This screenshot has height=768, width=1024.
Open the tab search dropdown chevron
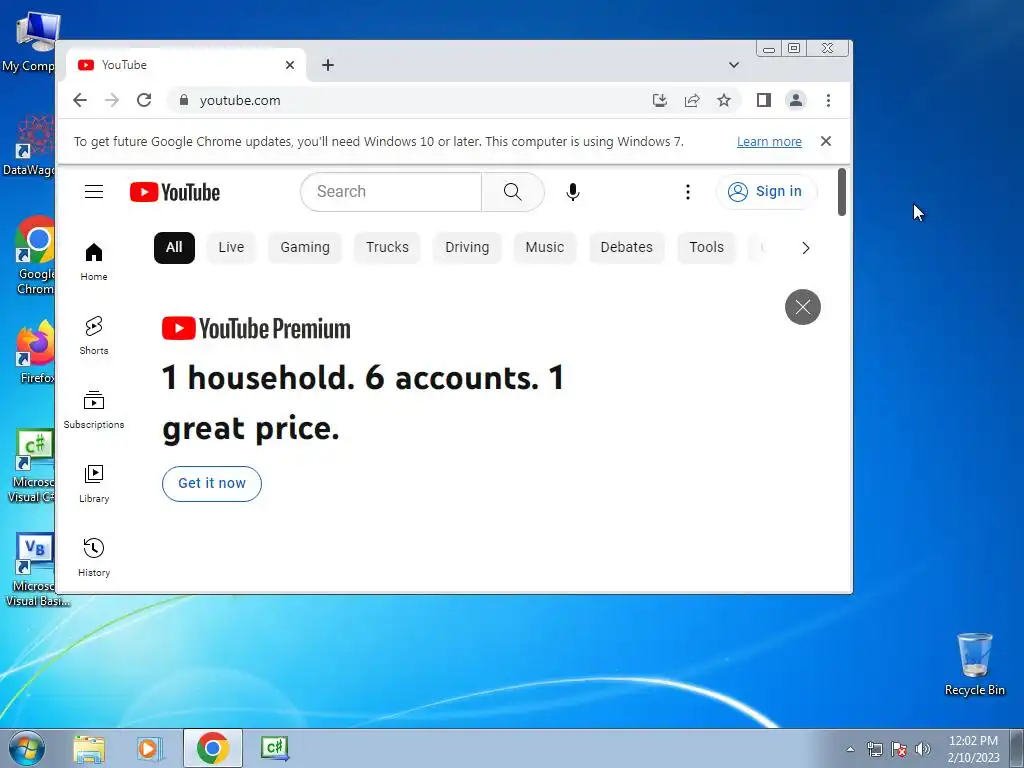[733, 65]
